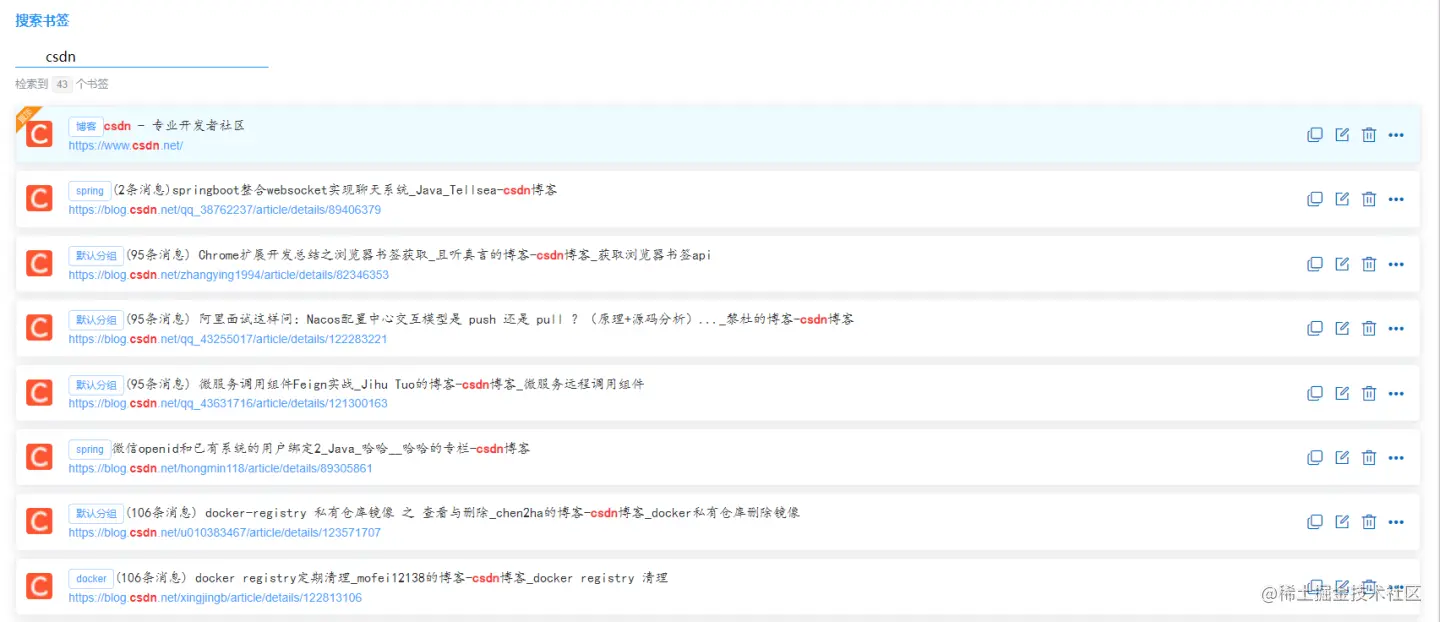This screenshot has width=1440, height=622.
Task: Edit the 微服务调用组件Feign实战 bookmark
Action: click(x=1342, y=393)
